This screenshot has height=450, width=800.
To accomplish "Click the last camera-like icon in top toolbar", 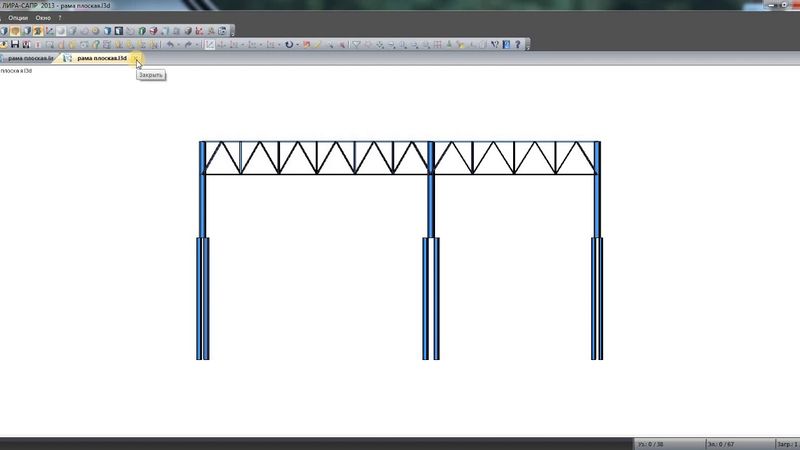I will coord(222,31).
